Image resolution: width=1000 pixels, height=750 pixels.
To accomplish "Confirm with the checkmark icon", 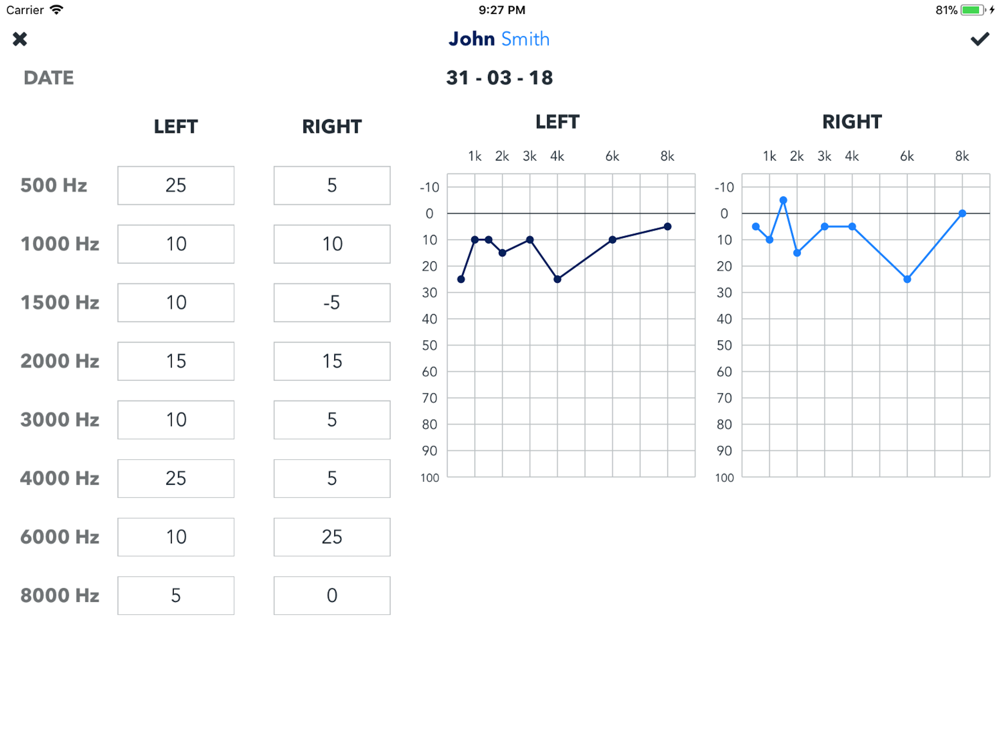I will tap(980, 40).
